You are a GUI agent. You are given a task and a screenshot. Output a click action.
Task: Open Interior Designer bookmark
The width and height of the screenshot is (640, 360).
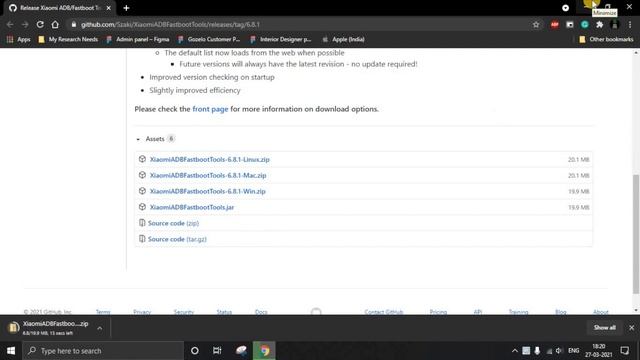coord(281,40)
